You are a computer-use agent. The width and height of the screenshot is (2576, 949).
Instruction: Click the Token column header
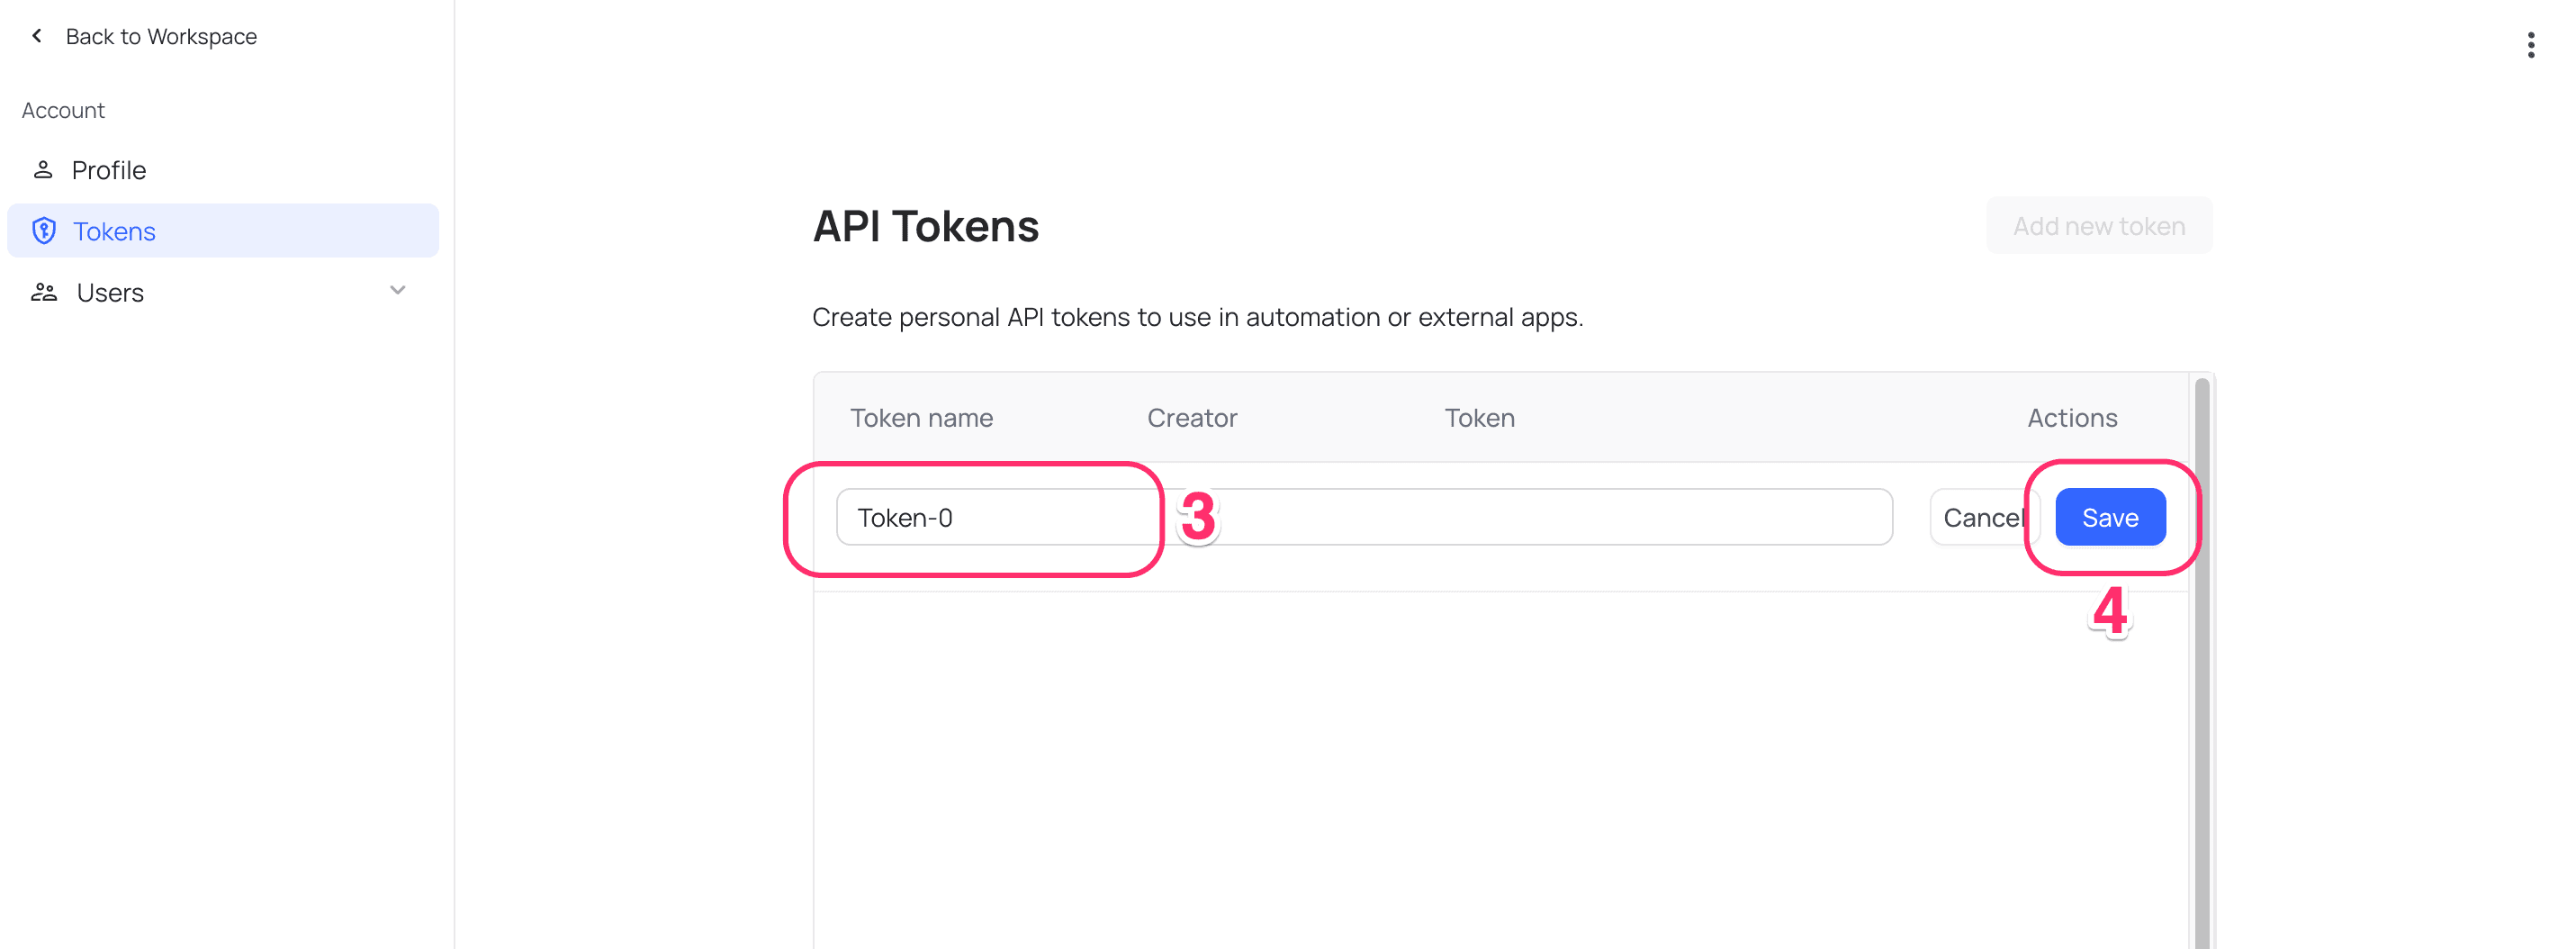coord(1479,417)
